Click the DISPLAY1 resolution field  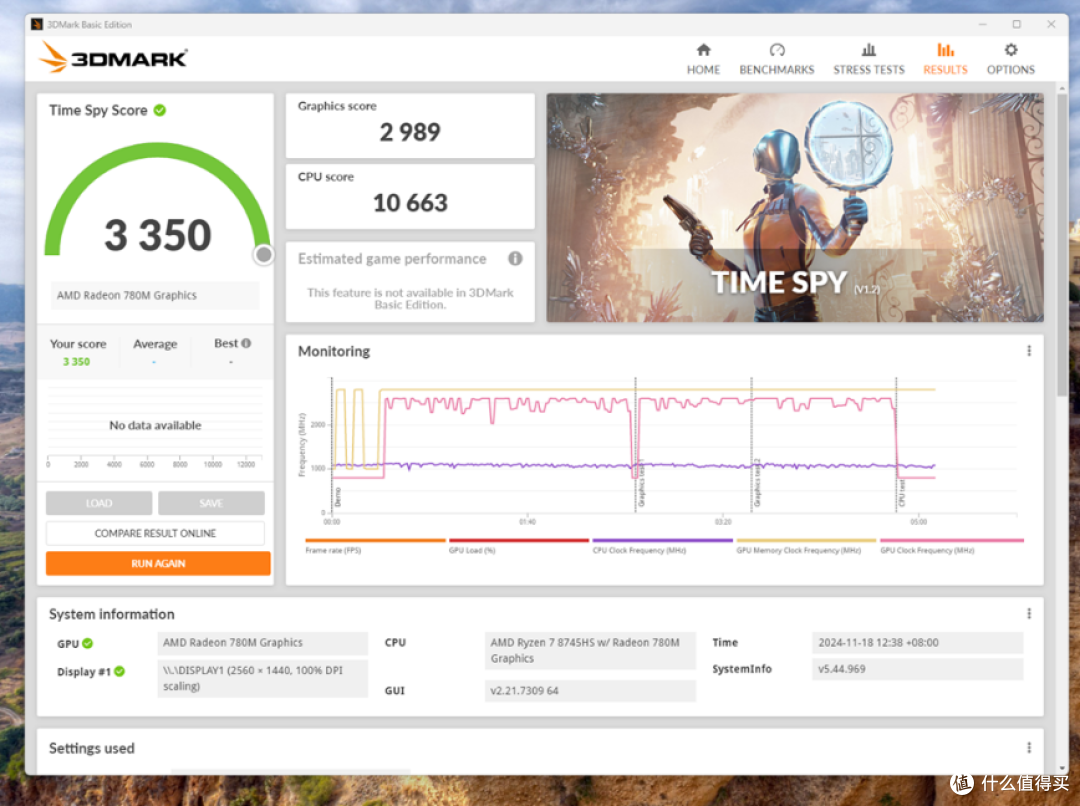coord(262,678)
